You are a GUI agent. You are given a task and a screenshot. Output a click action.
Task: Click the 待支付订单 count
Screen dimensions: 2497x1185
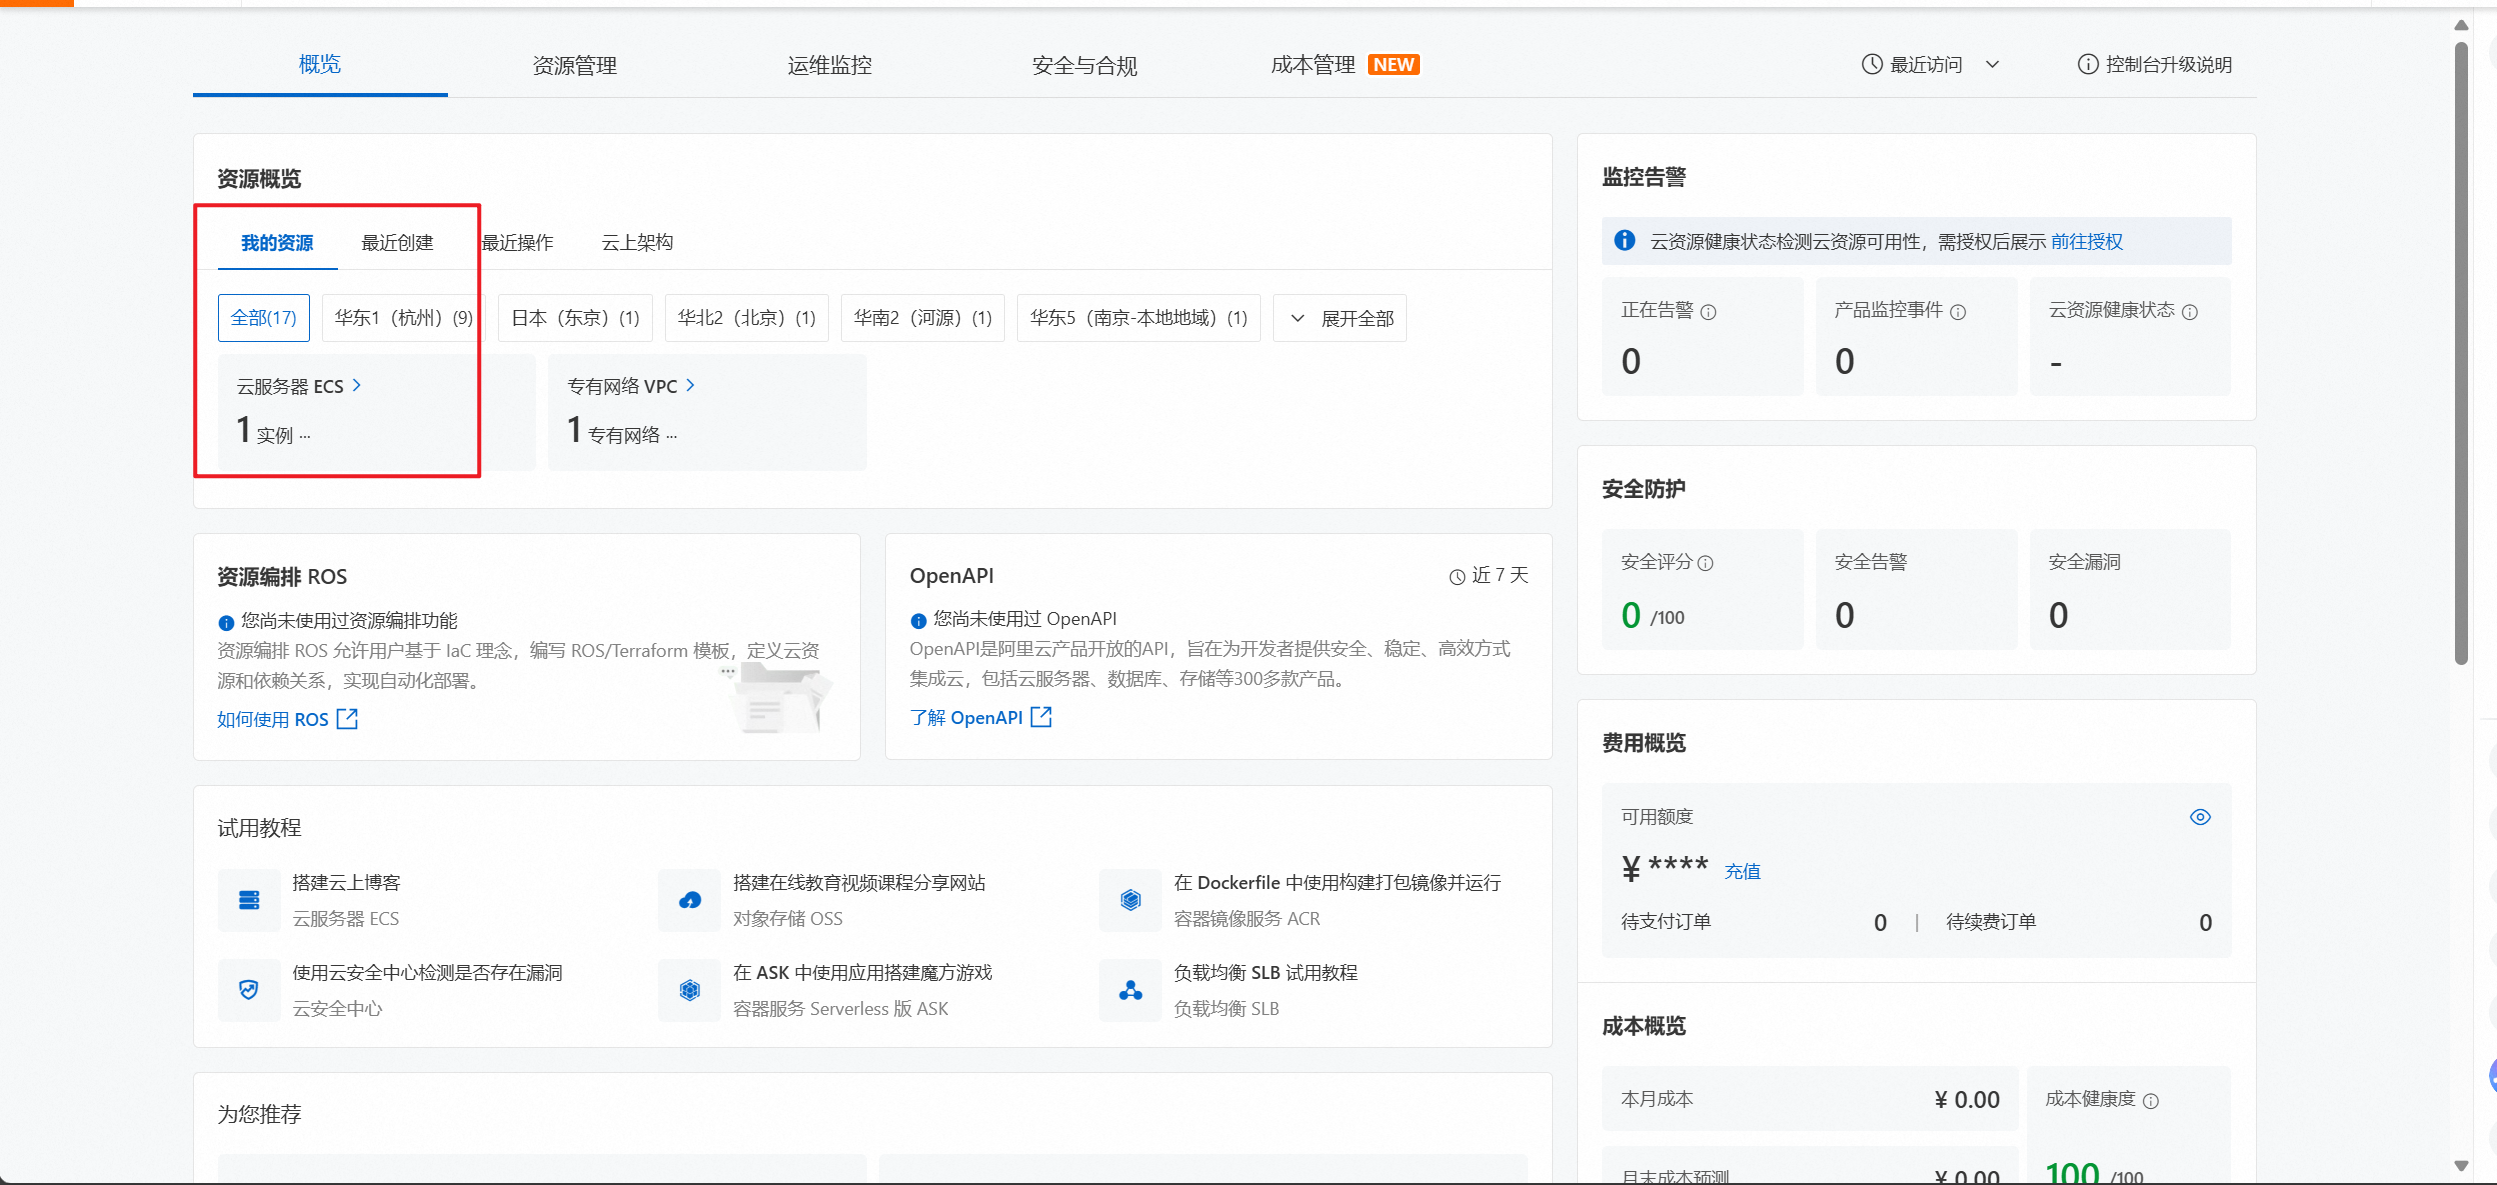(x=1880, y=923)
